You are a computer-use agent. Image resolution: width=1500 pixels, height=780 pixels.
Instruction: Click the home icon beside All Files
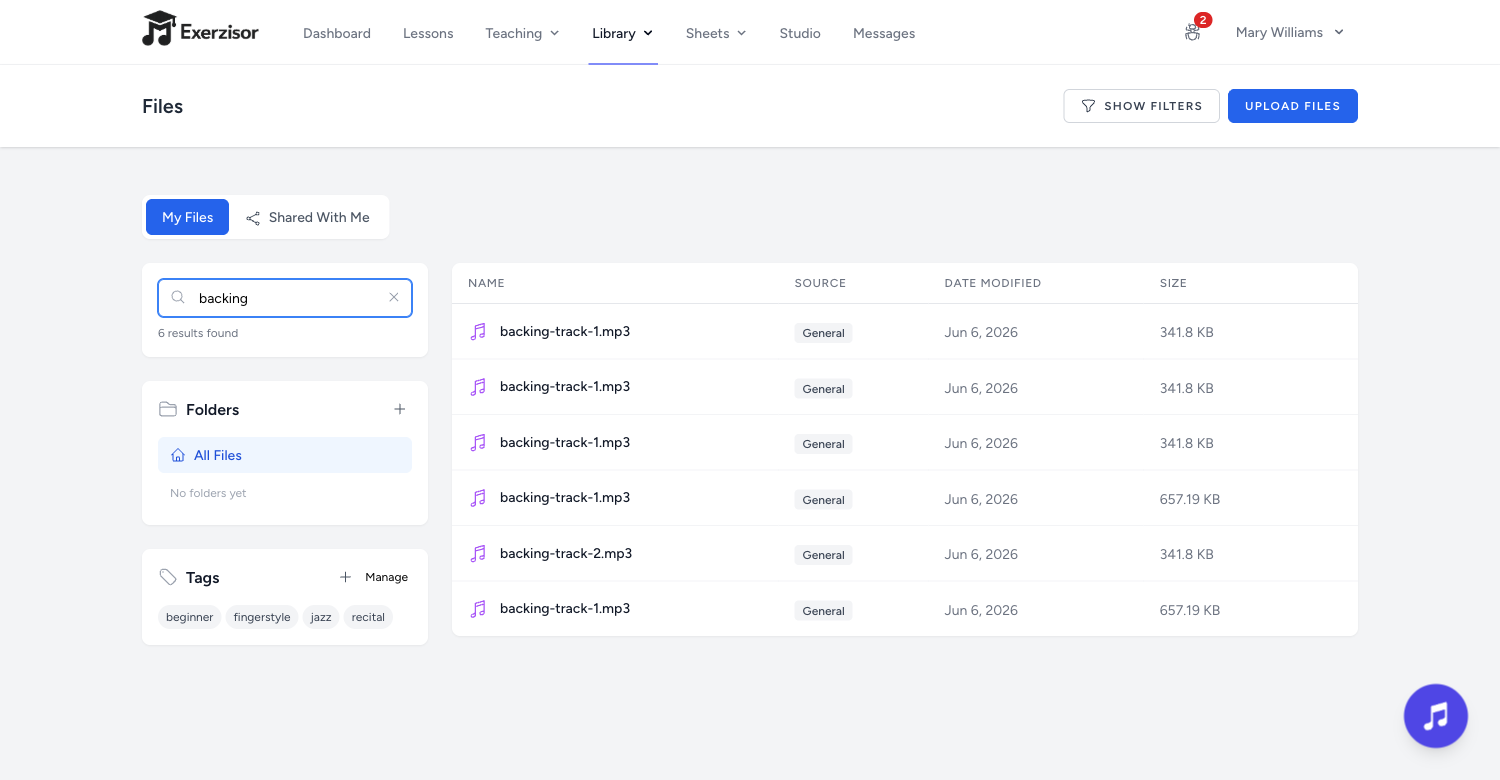click(178, 455)
